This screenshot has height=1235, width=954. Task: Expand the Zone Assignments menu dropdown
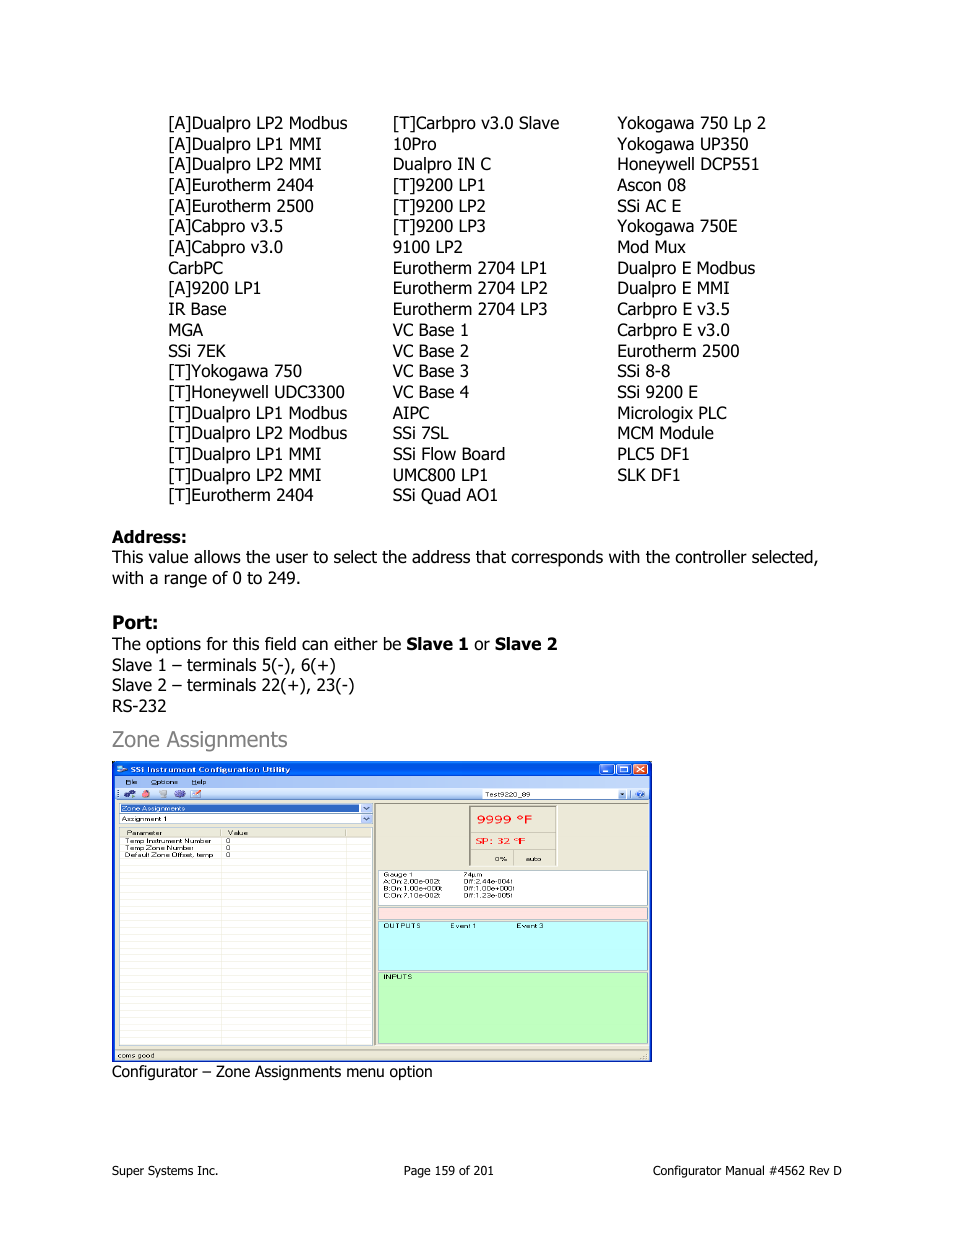[366, 808]
